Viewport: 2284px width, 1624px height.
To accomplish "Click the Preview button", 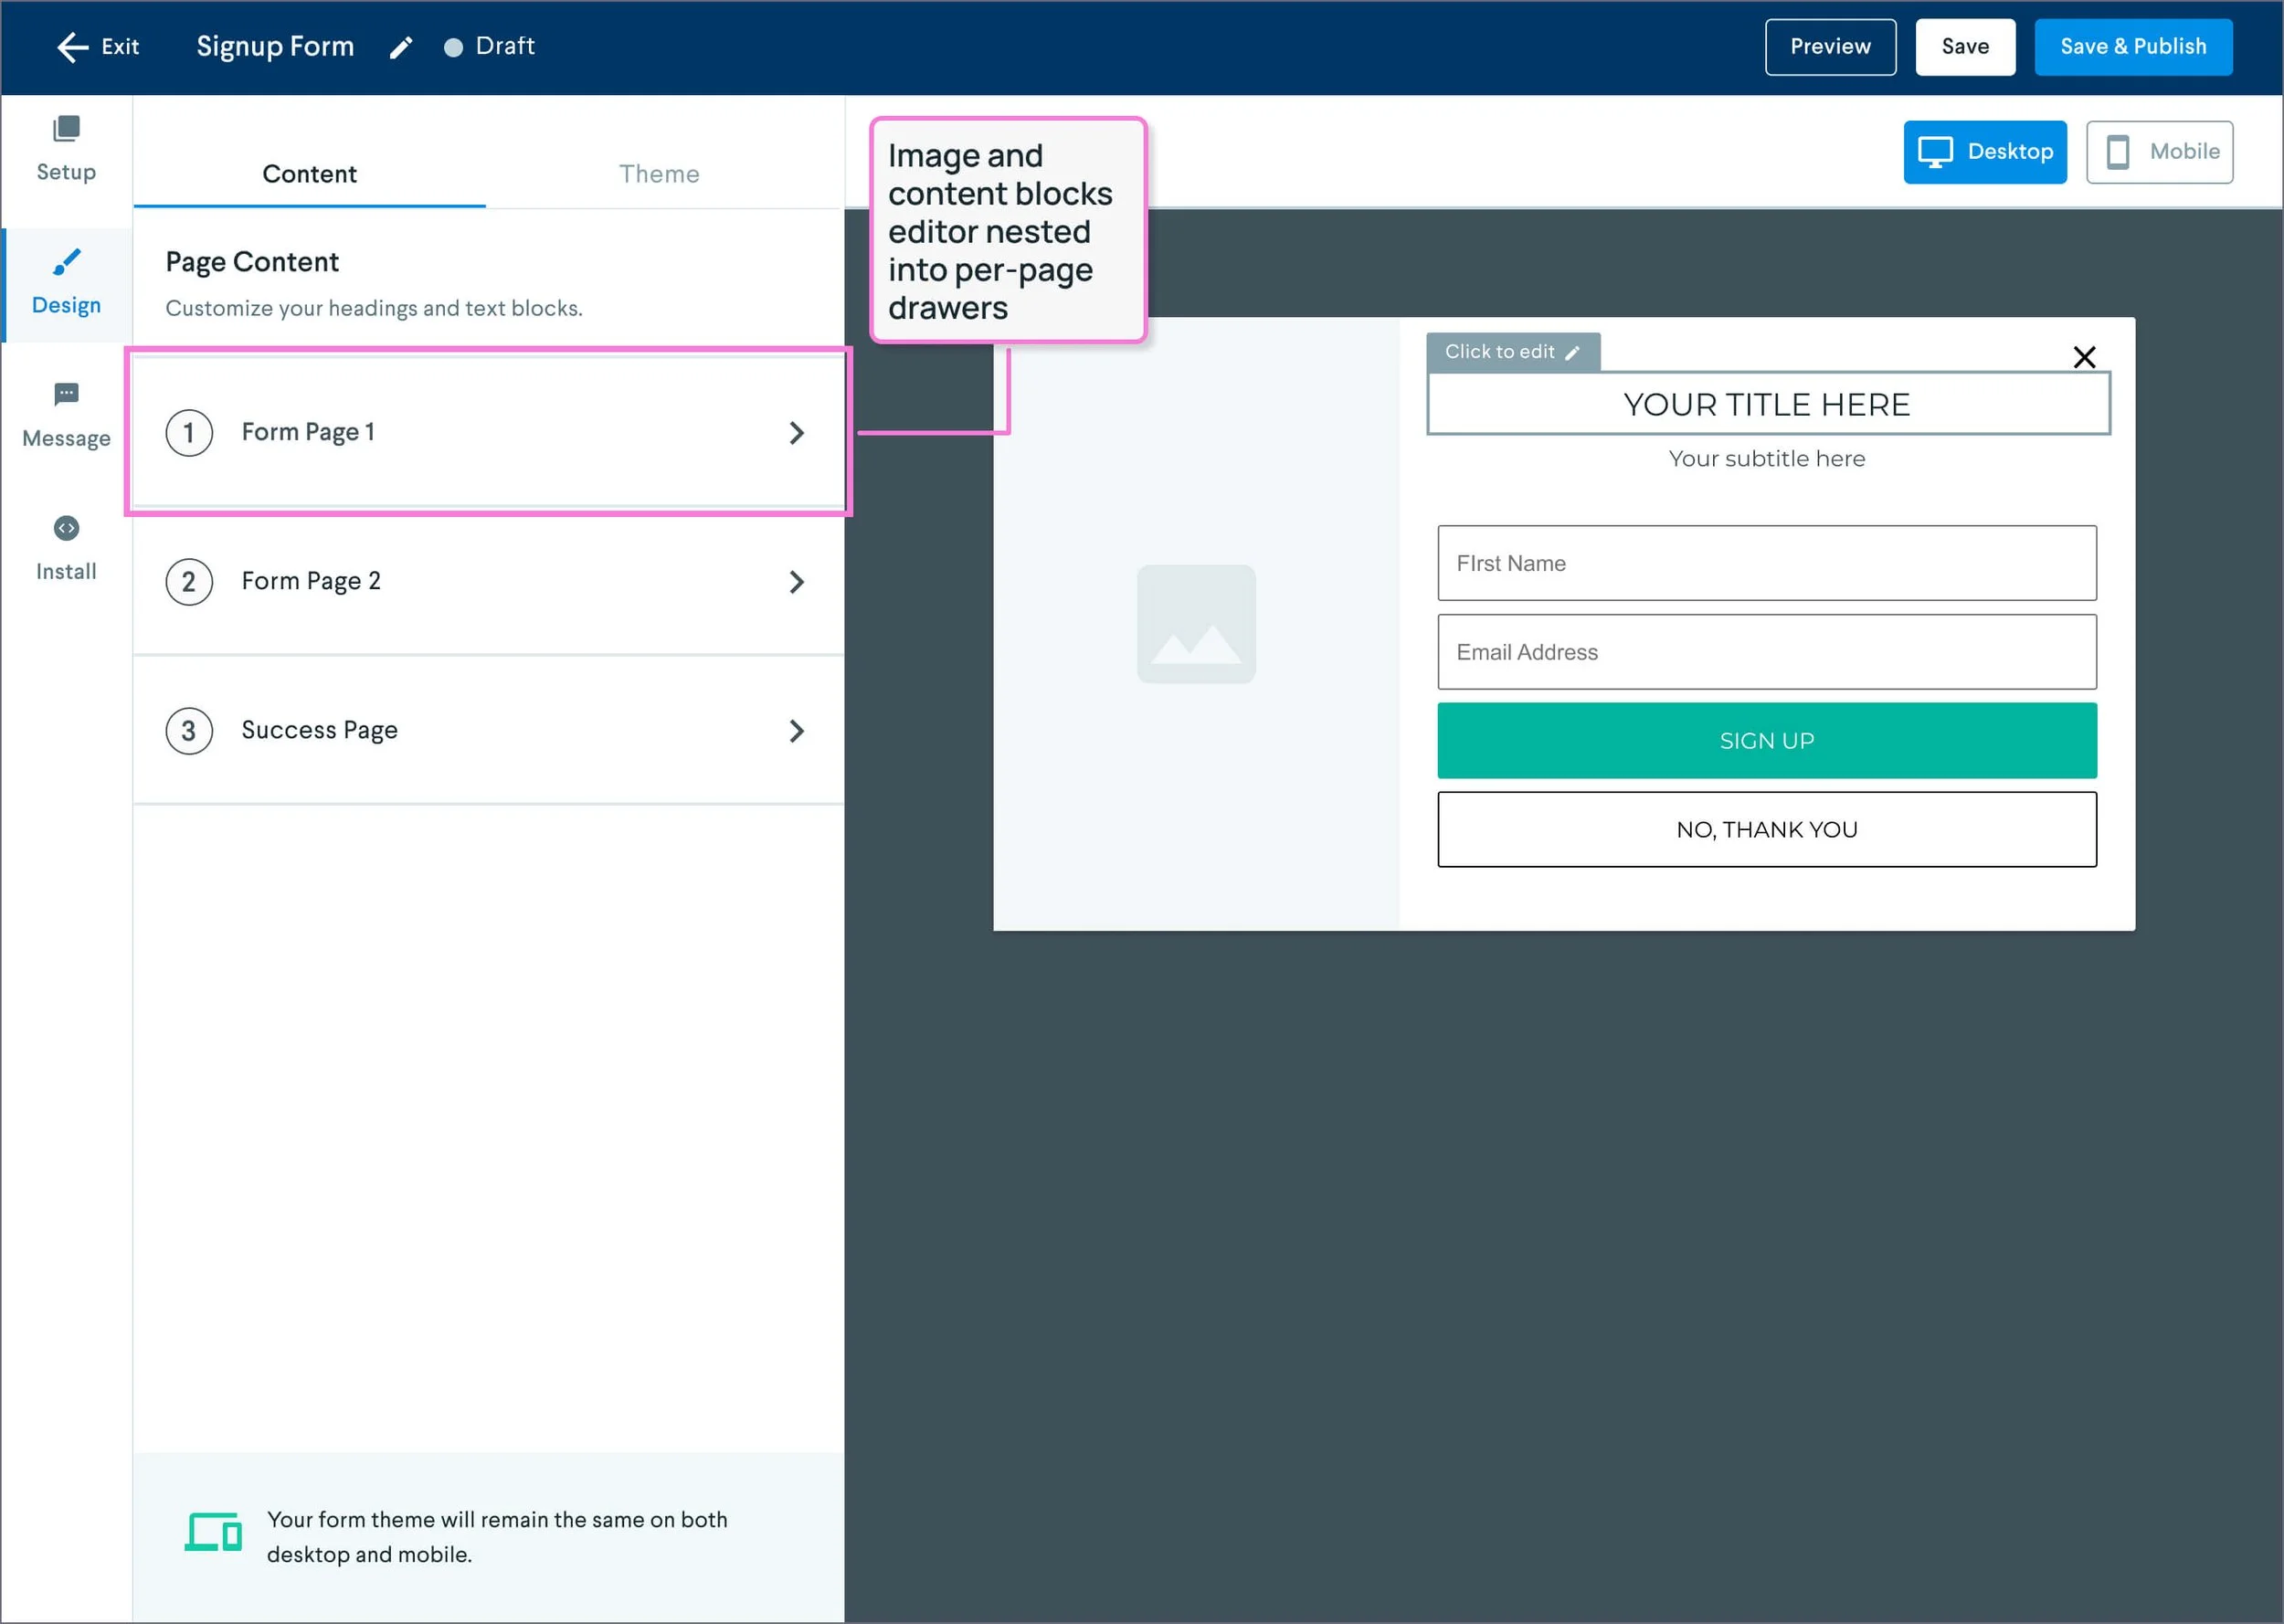I will 1829,47.
